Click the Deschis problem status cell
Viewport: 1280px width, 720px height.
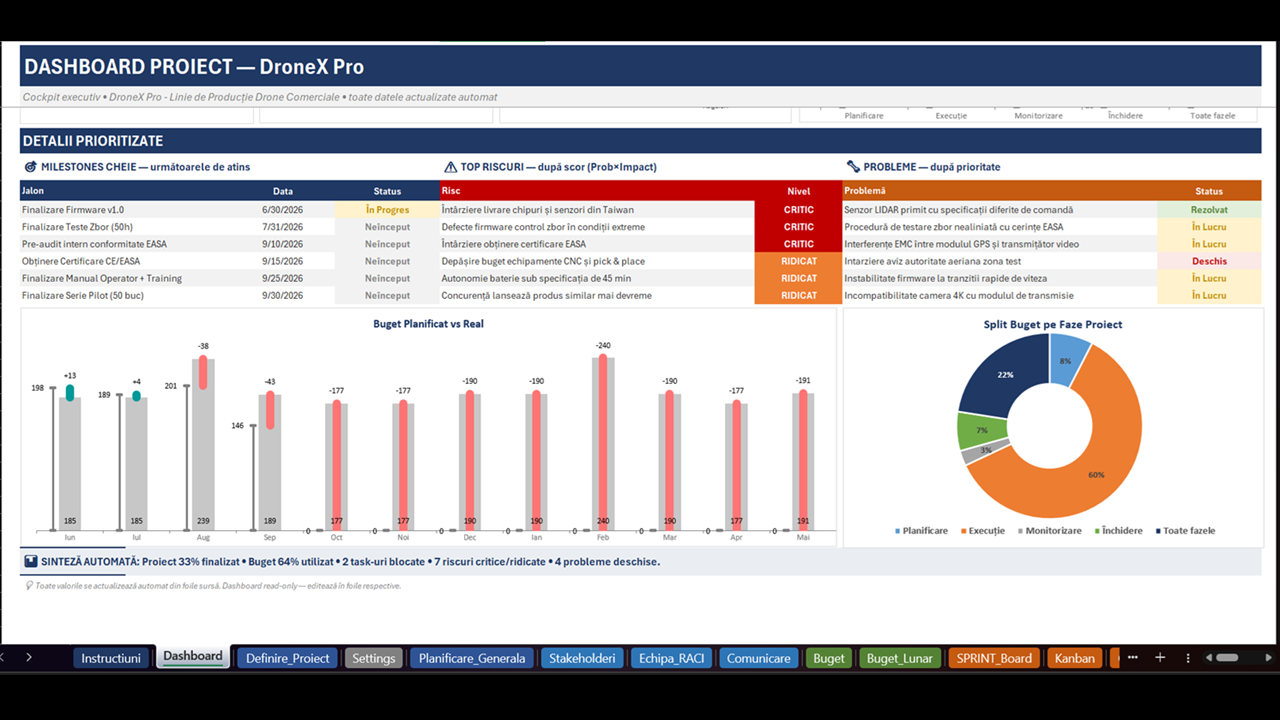[x=1209, y=261]
